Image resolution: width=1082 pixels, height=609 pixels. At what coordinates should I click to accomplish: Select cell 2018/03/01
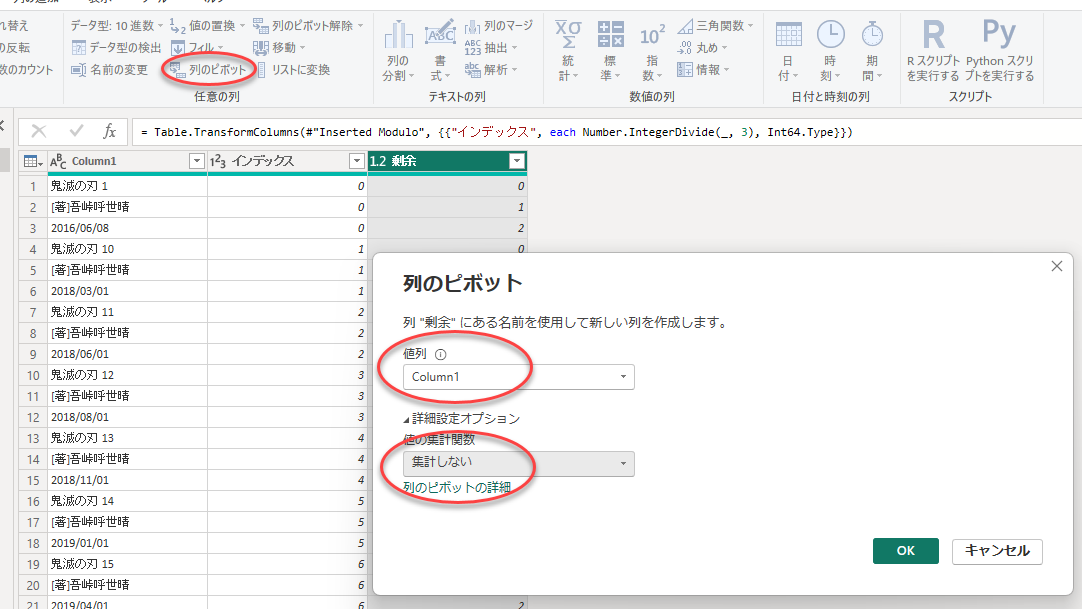pos(127,291)
